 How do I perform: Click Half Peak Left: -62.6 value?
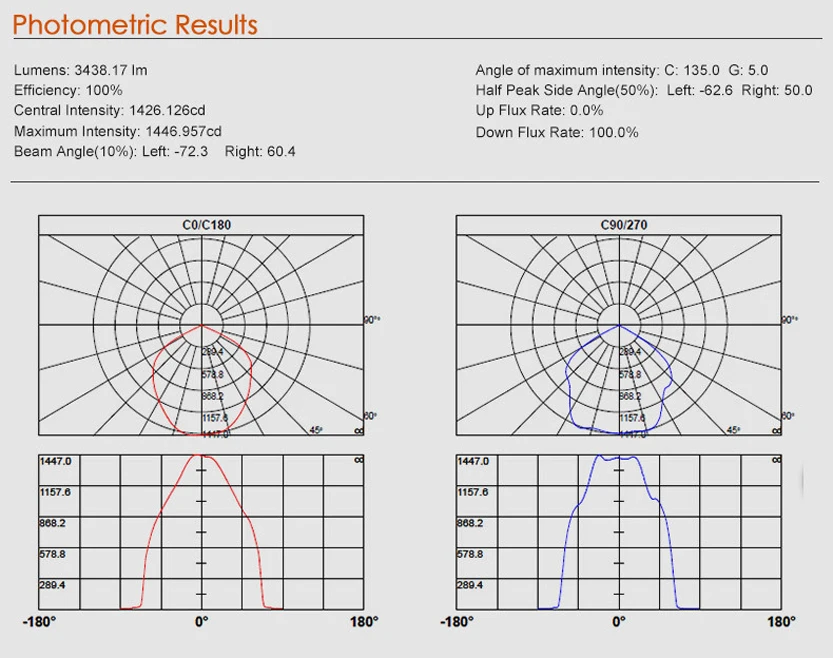click(x=700, y=90)
